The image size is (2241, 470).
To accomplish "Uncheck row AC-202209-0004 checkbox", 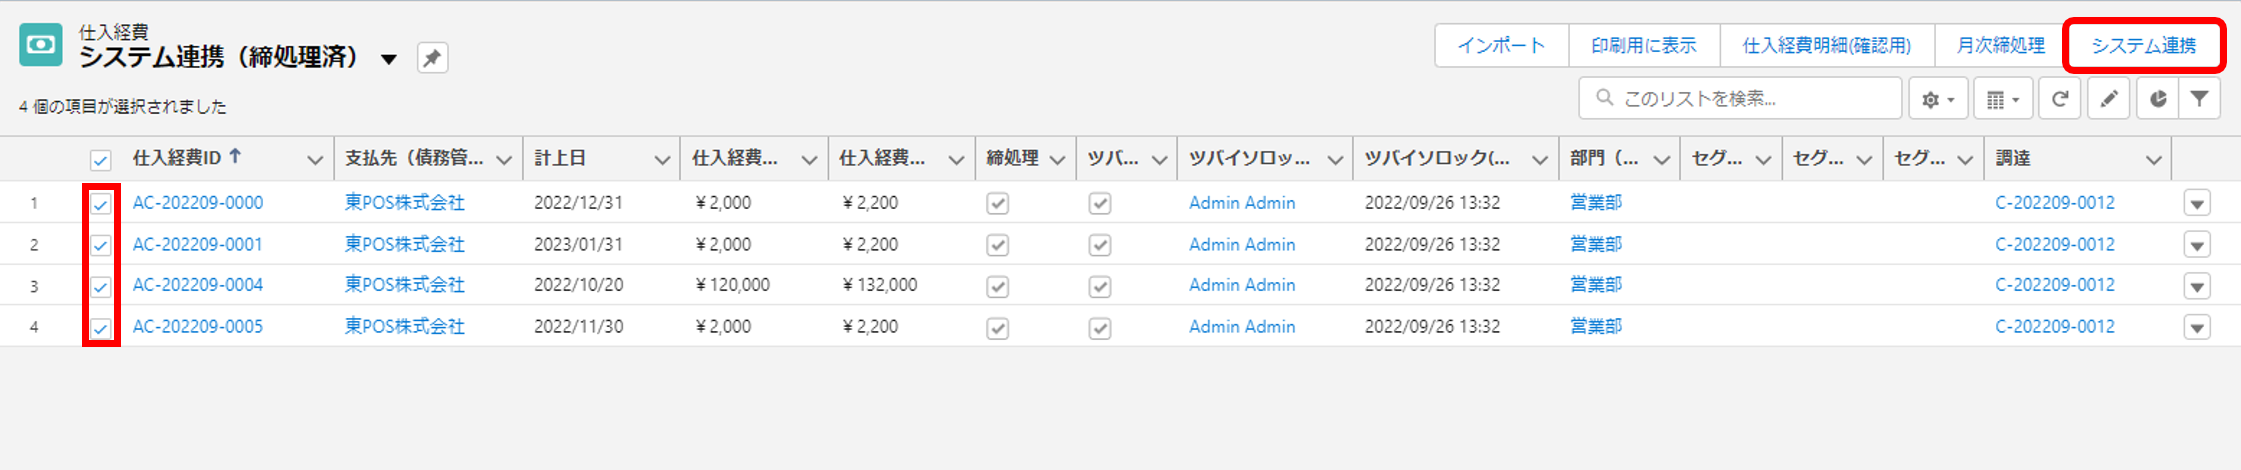I will tap(101, 287).
